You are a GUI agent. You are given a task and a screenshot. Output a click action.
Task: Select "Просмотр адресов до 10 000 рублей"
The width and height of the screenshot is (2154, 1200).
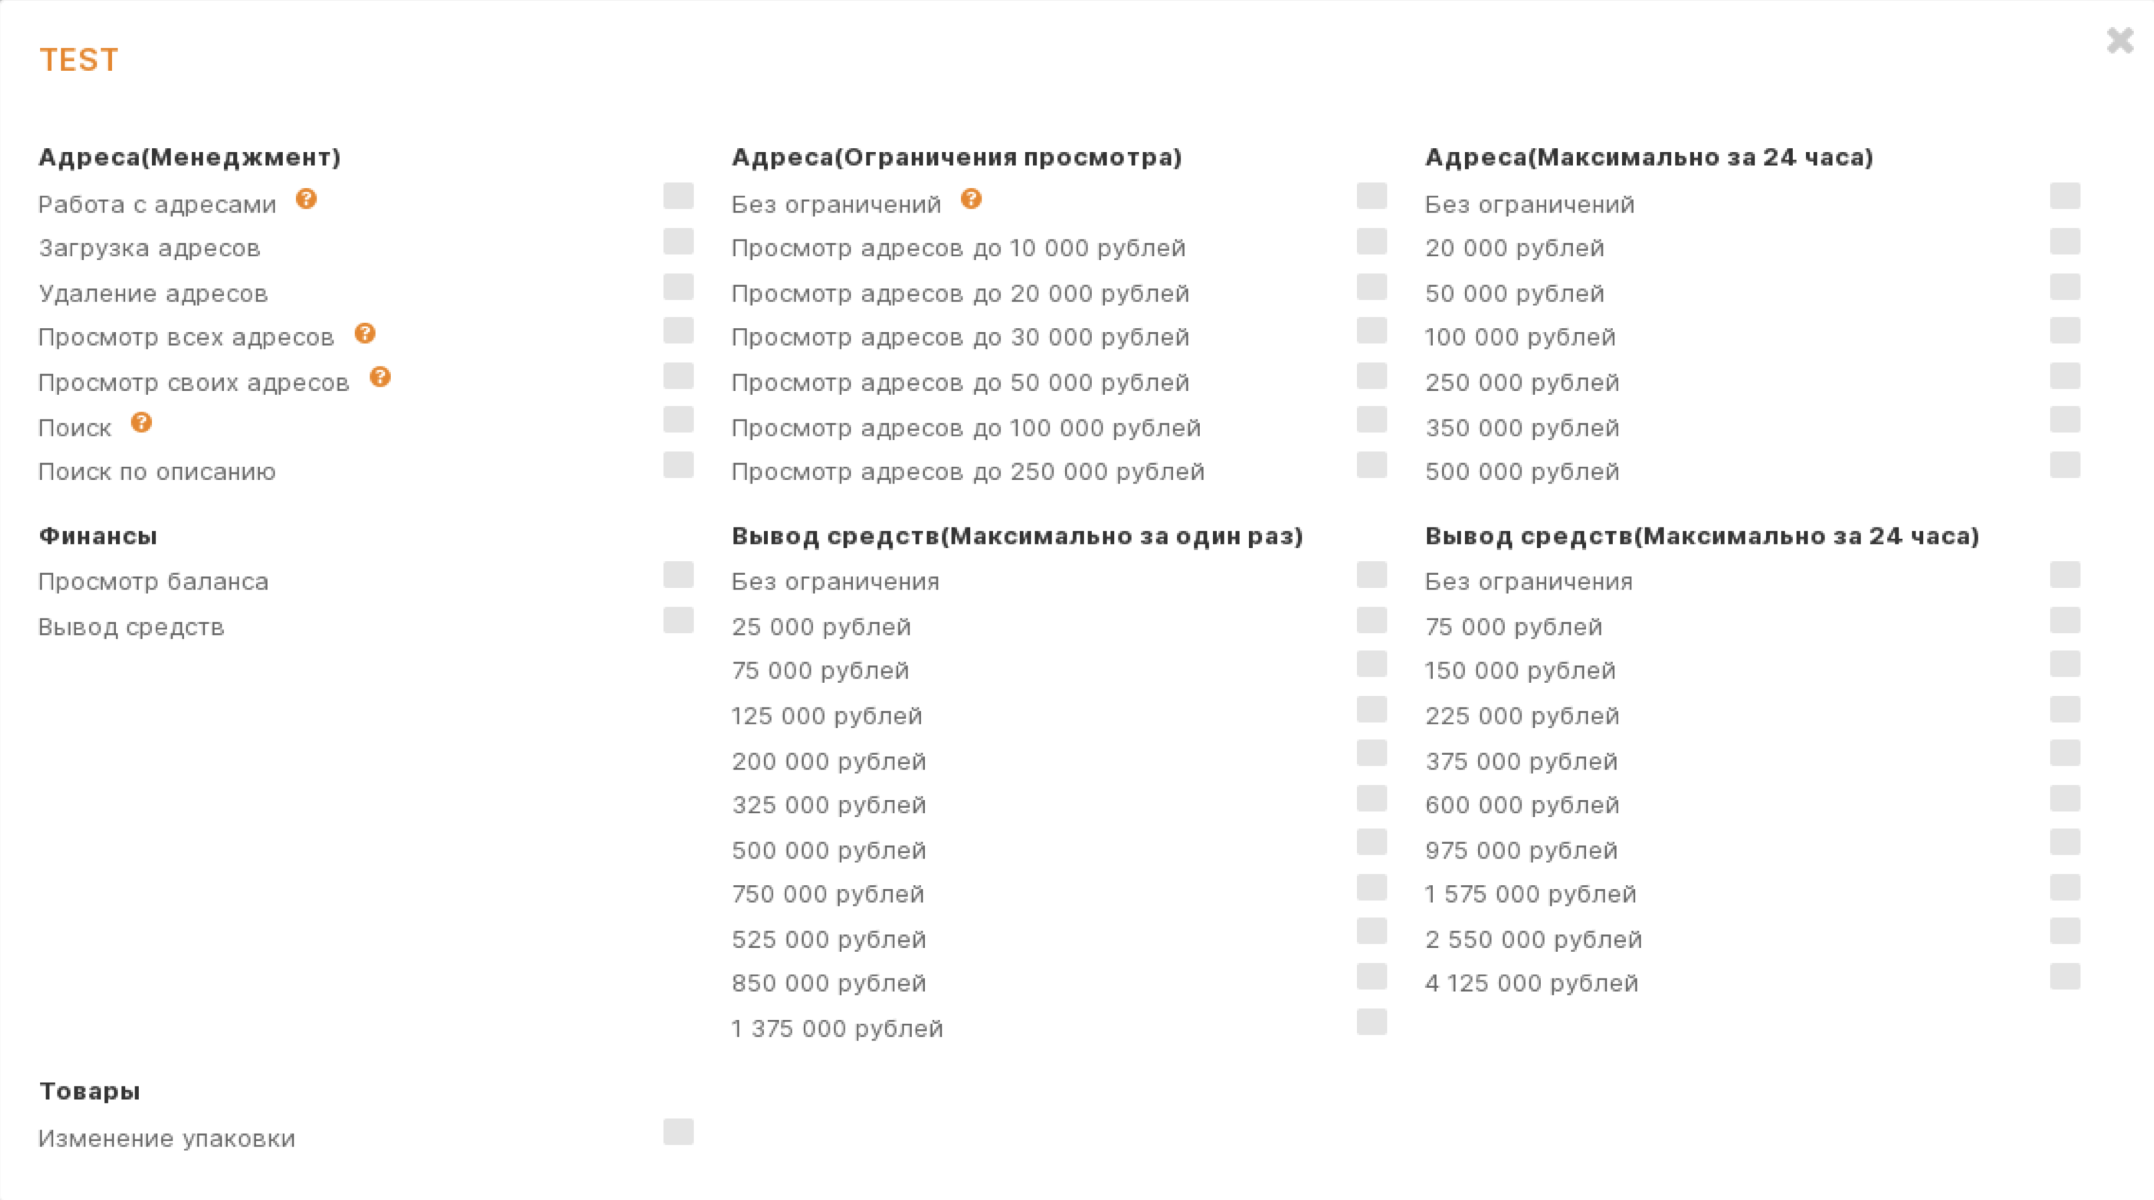(x=1370, y=241)
